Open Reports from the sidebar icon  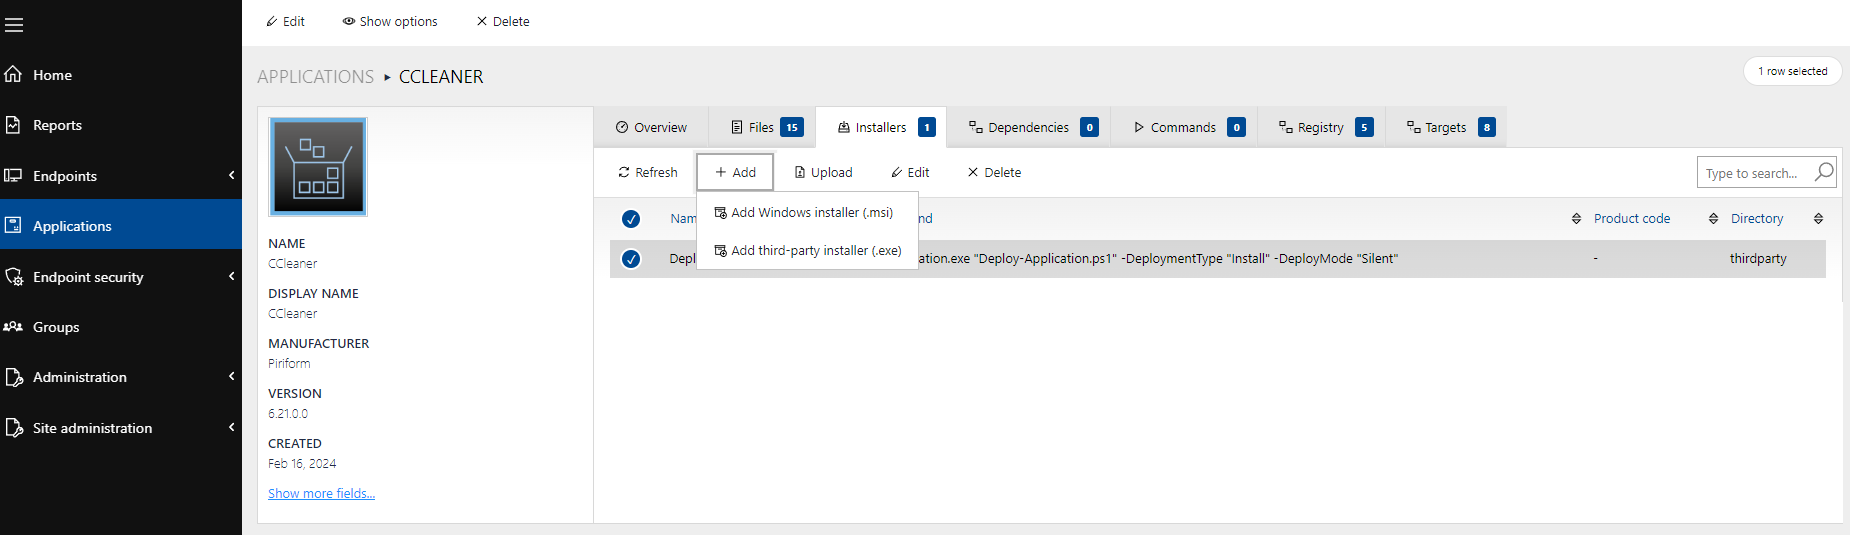pyautogui.click(x=14, y=125)
